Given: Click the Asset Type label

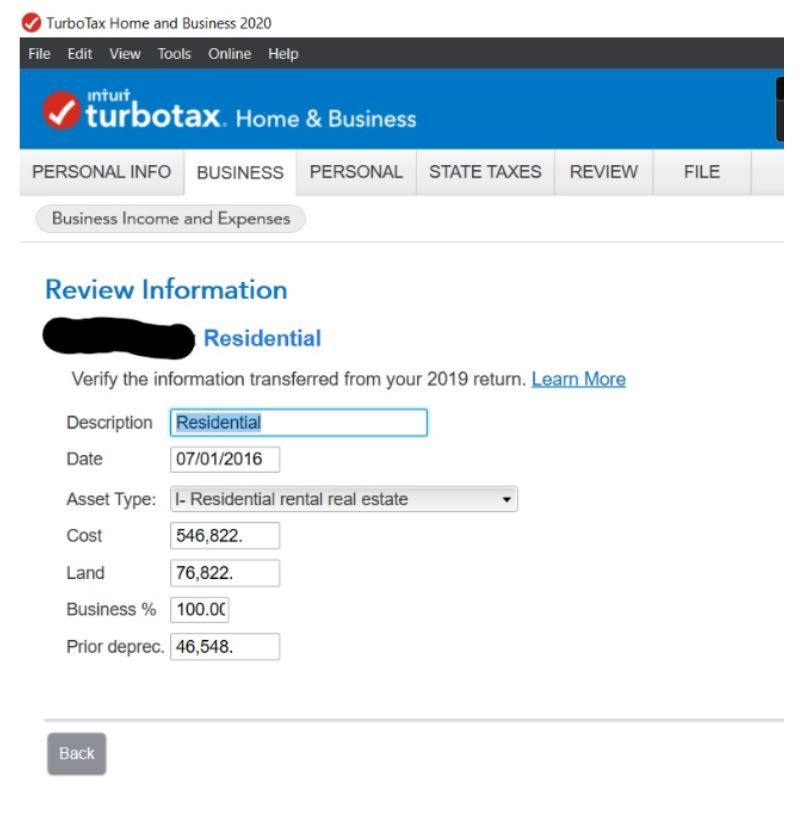Looking at the screenshot, I should 111,499.
